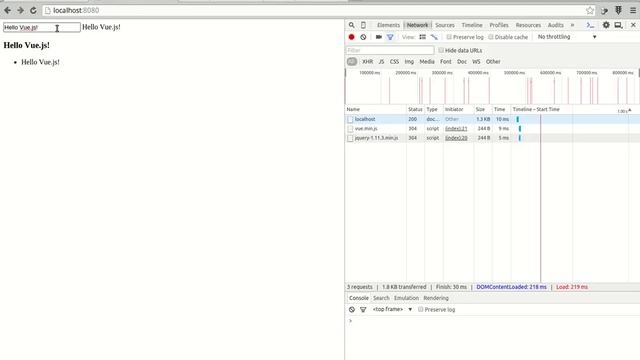Open the (index):20 initiator link
This screenshot has width=640, height=360.
tap(456, 138)
